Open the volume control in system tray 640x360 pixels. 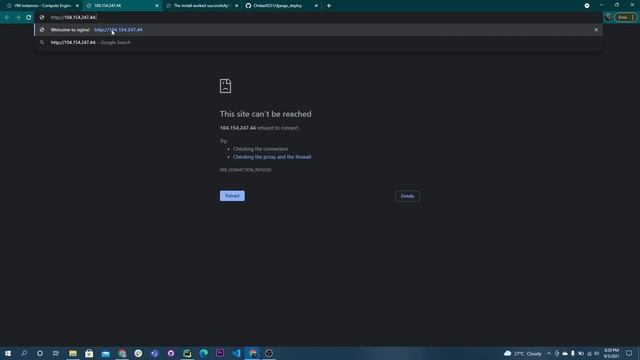[x=597, y=353]
